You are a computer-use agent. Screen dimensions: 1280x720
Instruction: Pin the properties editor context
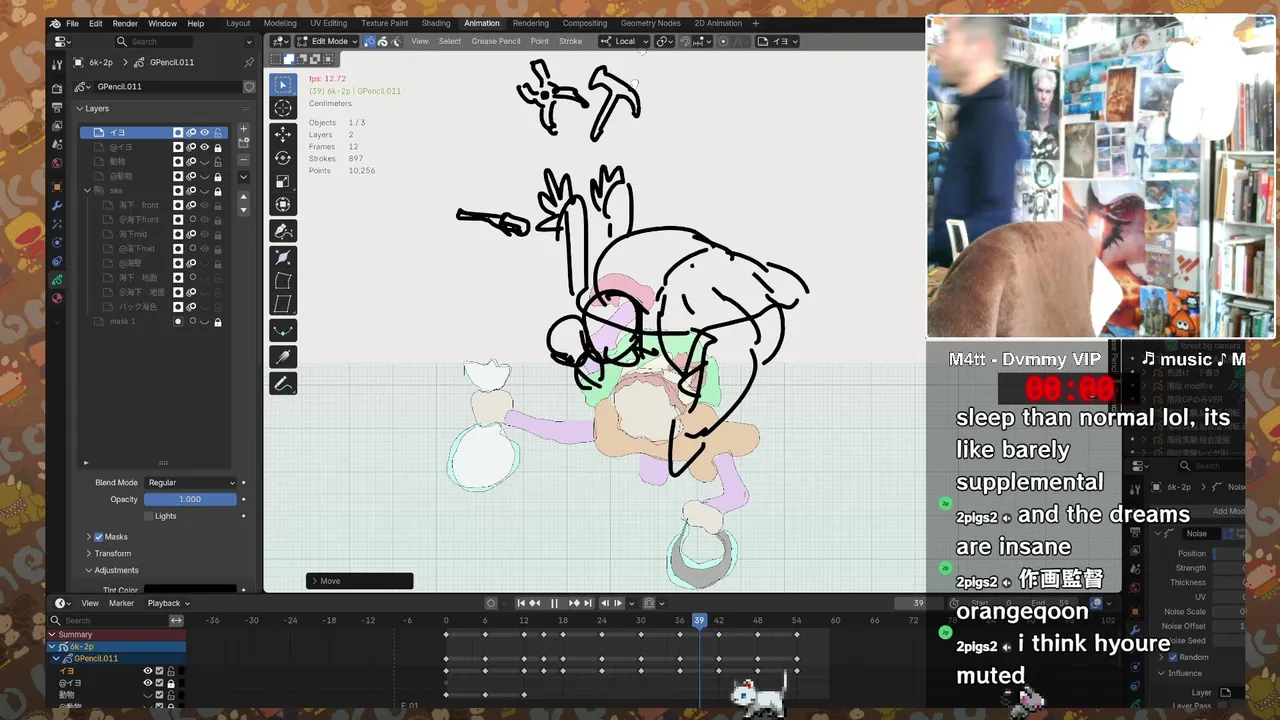click(x=249, y=62)
